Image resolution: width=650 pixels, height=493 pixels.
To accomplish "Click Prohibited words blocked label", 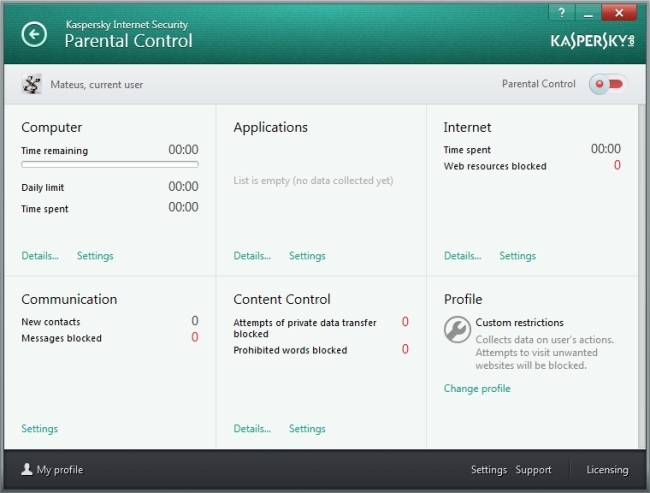I will coord(290,350).
